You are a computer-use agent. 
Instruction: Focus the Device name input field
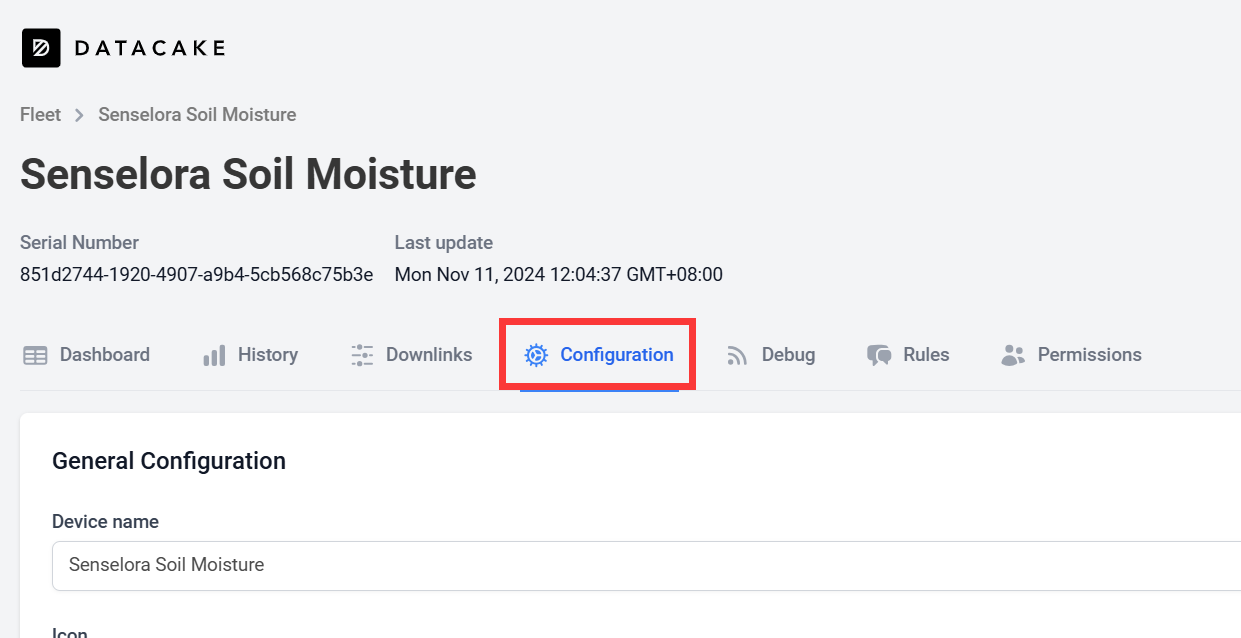pyautogui.click(x=646, y=566)
